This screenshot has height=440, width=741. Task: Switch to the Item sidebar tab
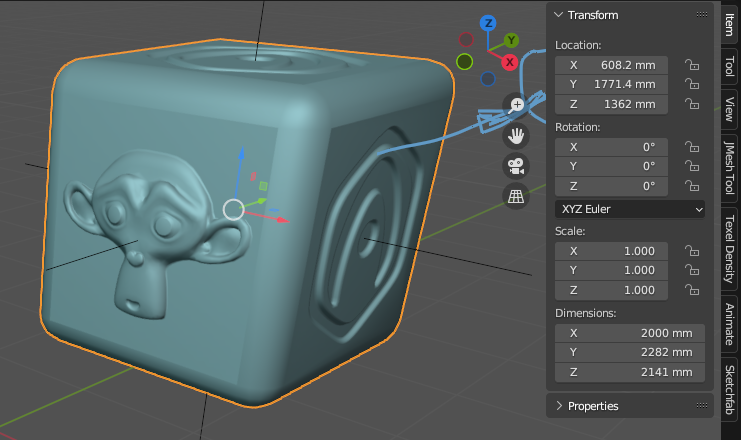[730, 25]
